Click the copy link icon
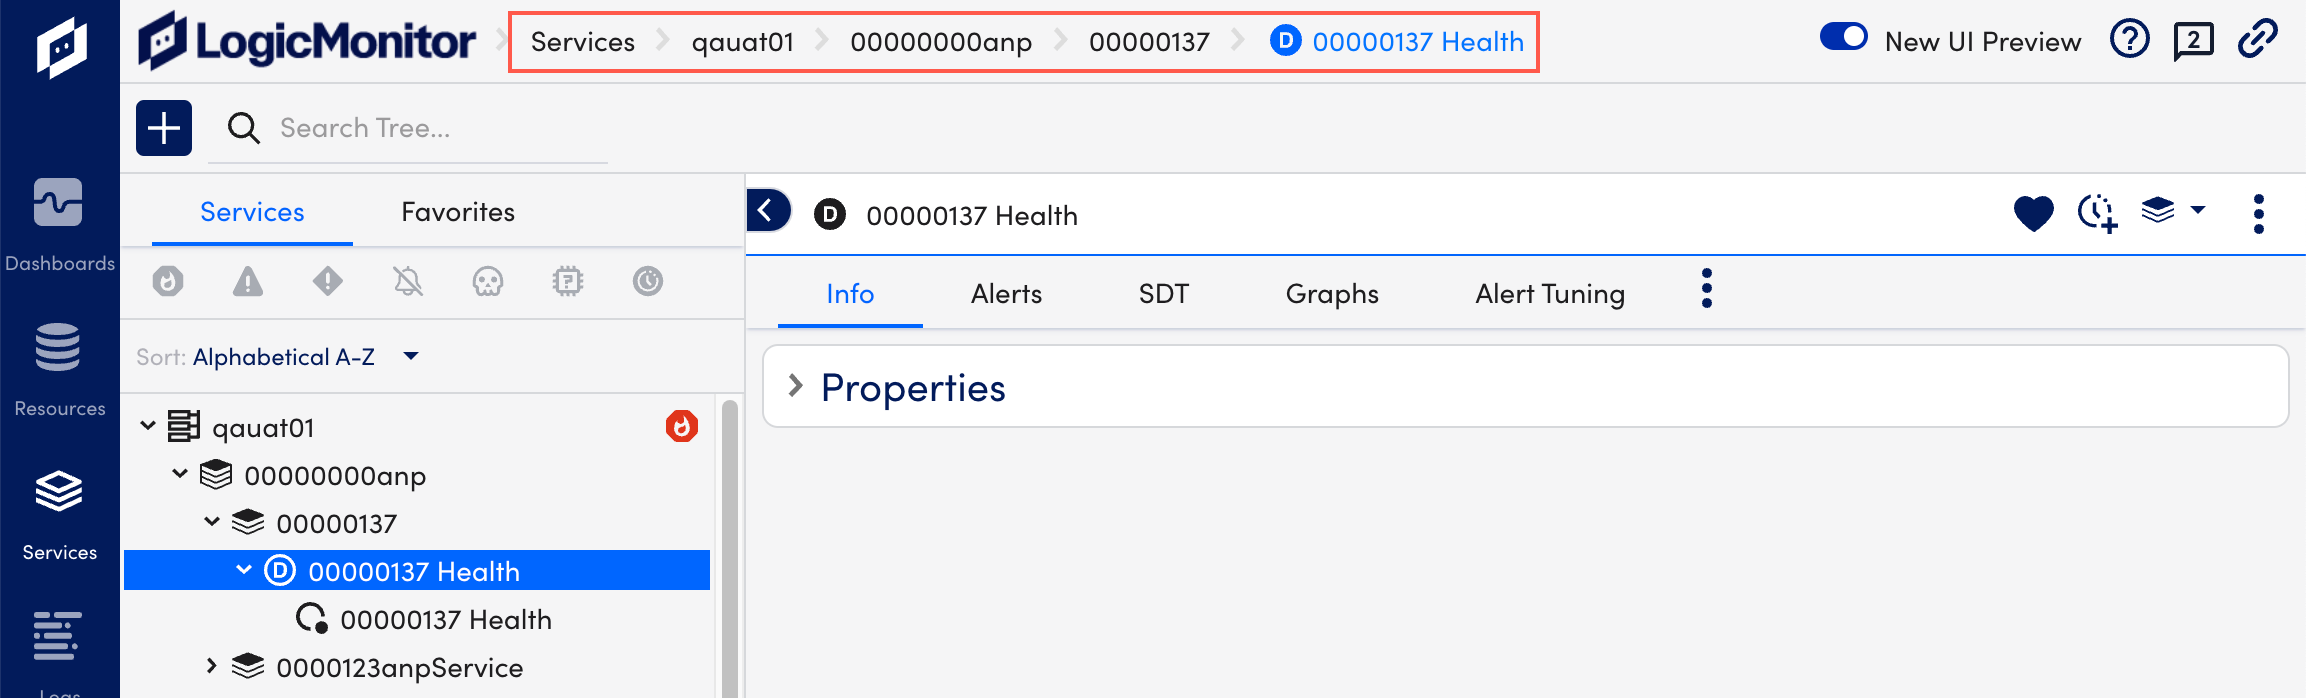The height and width of the screenshot is (698, 2306). click(2258, 39)
